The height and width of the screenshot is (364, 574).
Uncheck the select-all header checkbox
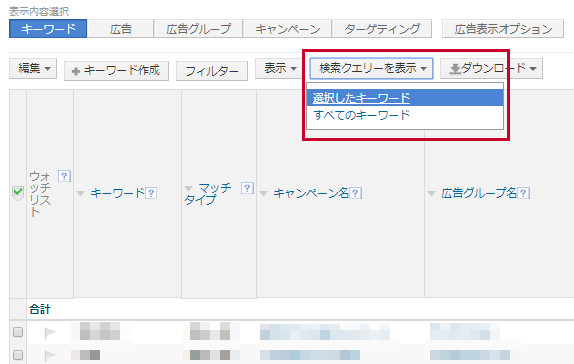point(18,193)
